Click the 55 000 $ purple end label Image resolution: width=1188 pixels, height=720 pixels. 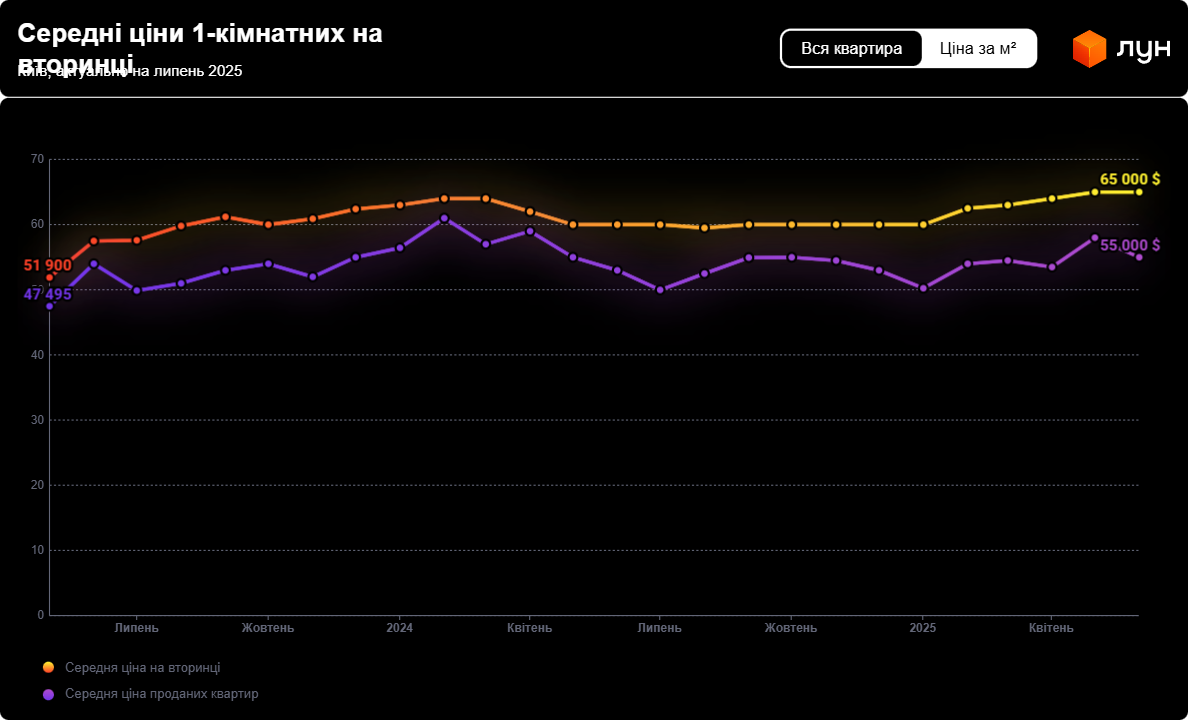click(x=1130, y=245)
